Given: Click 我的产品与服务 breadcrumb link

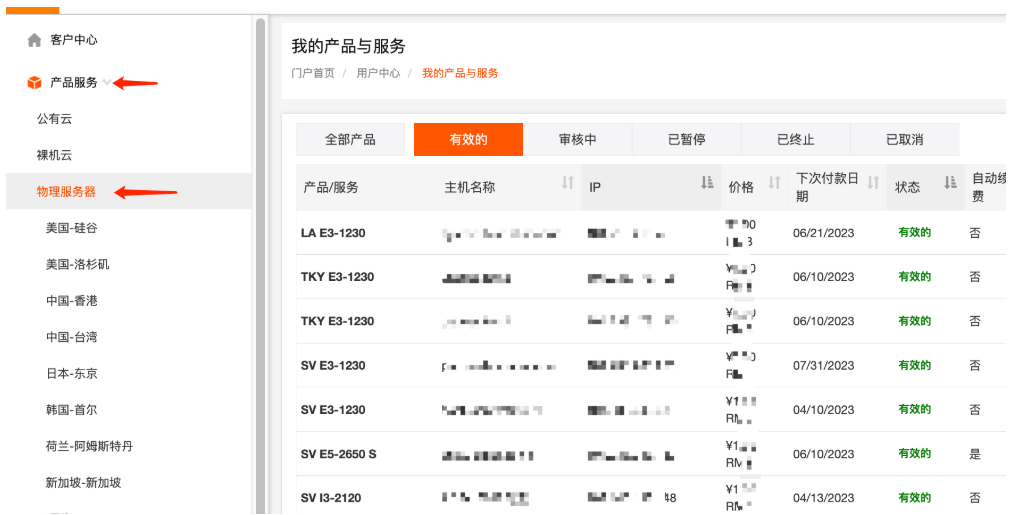Looking at the screenshot, I should [460, 73].
